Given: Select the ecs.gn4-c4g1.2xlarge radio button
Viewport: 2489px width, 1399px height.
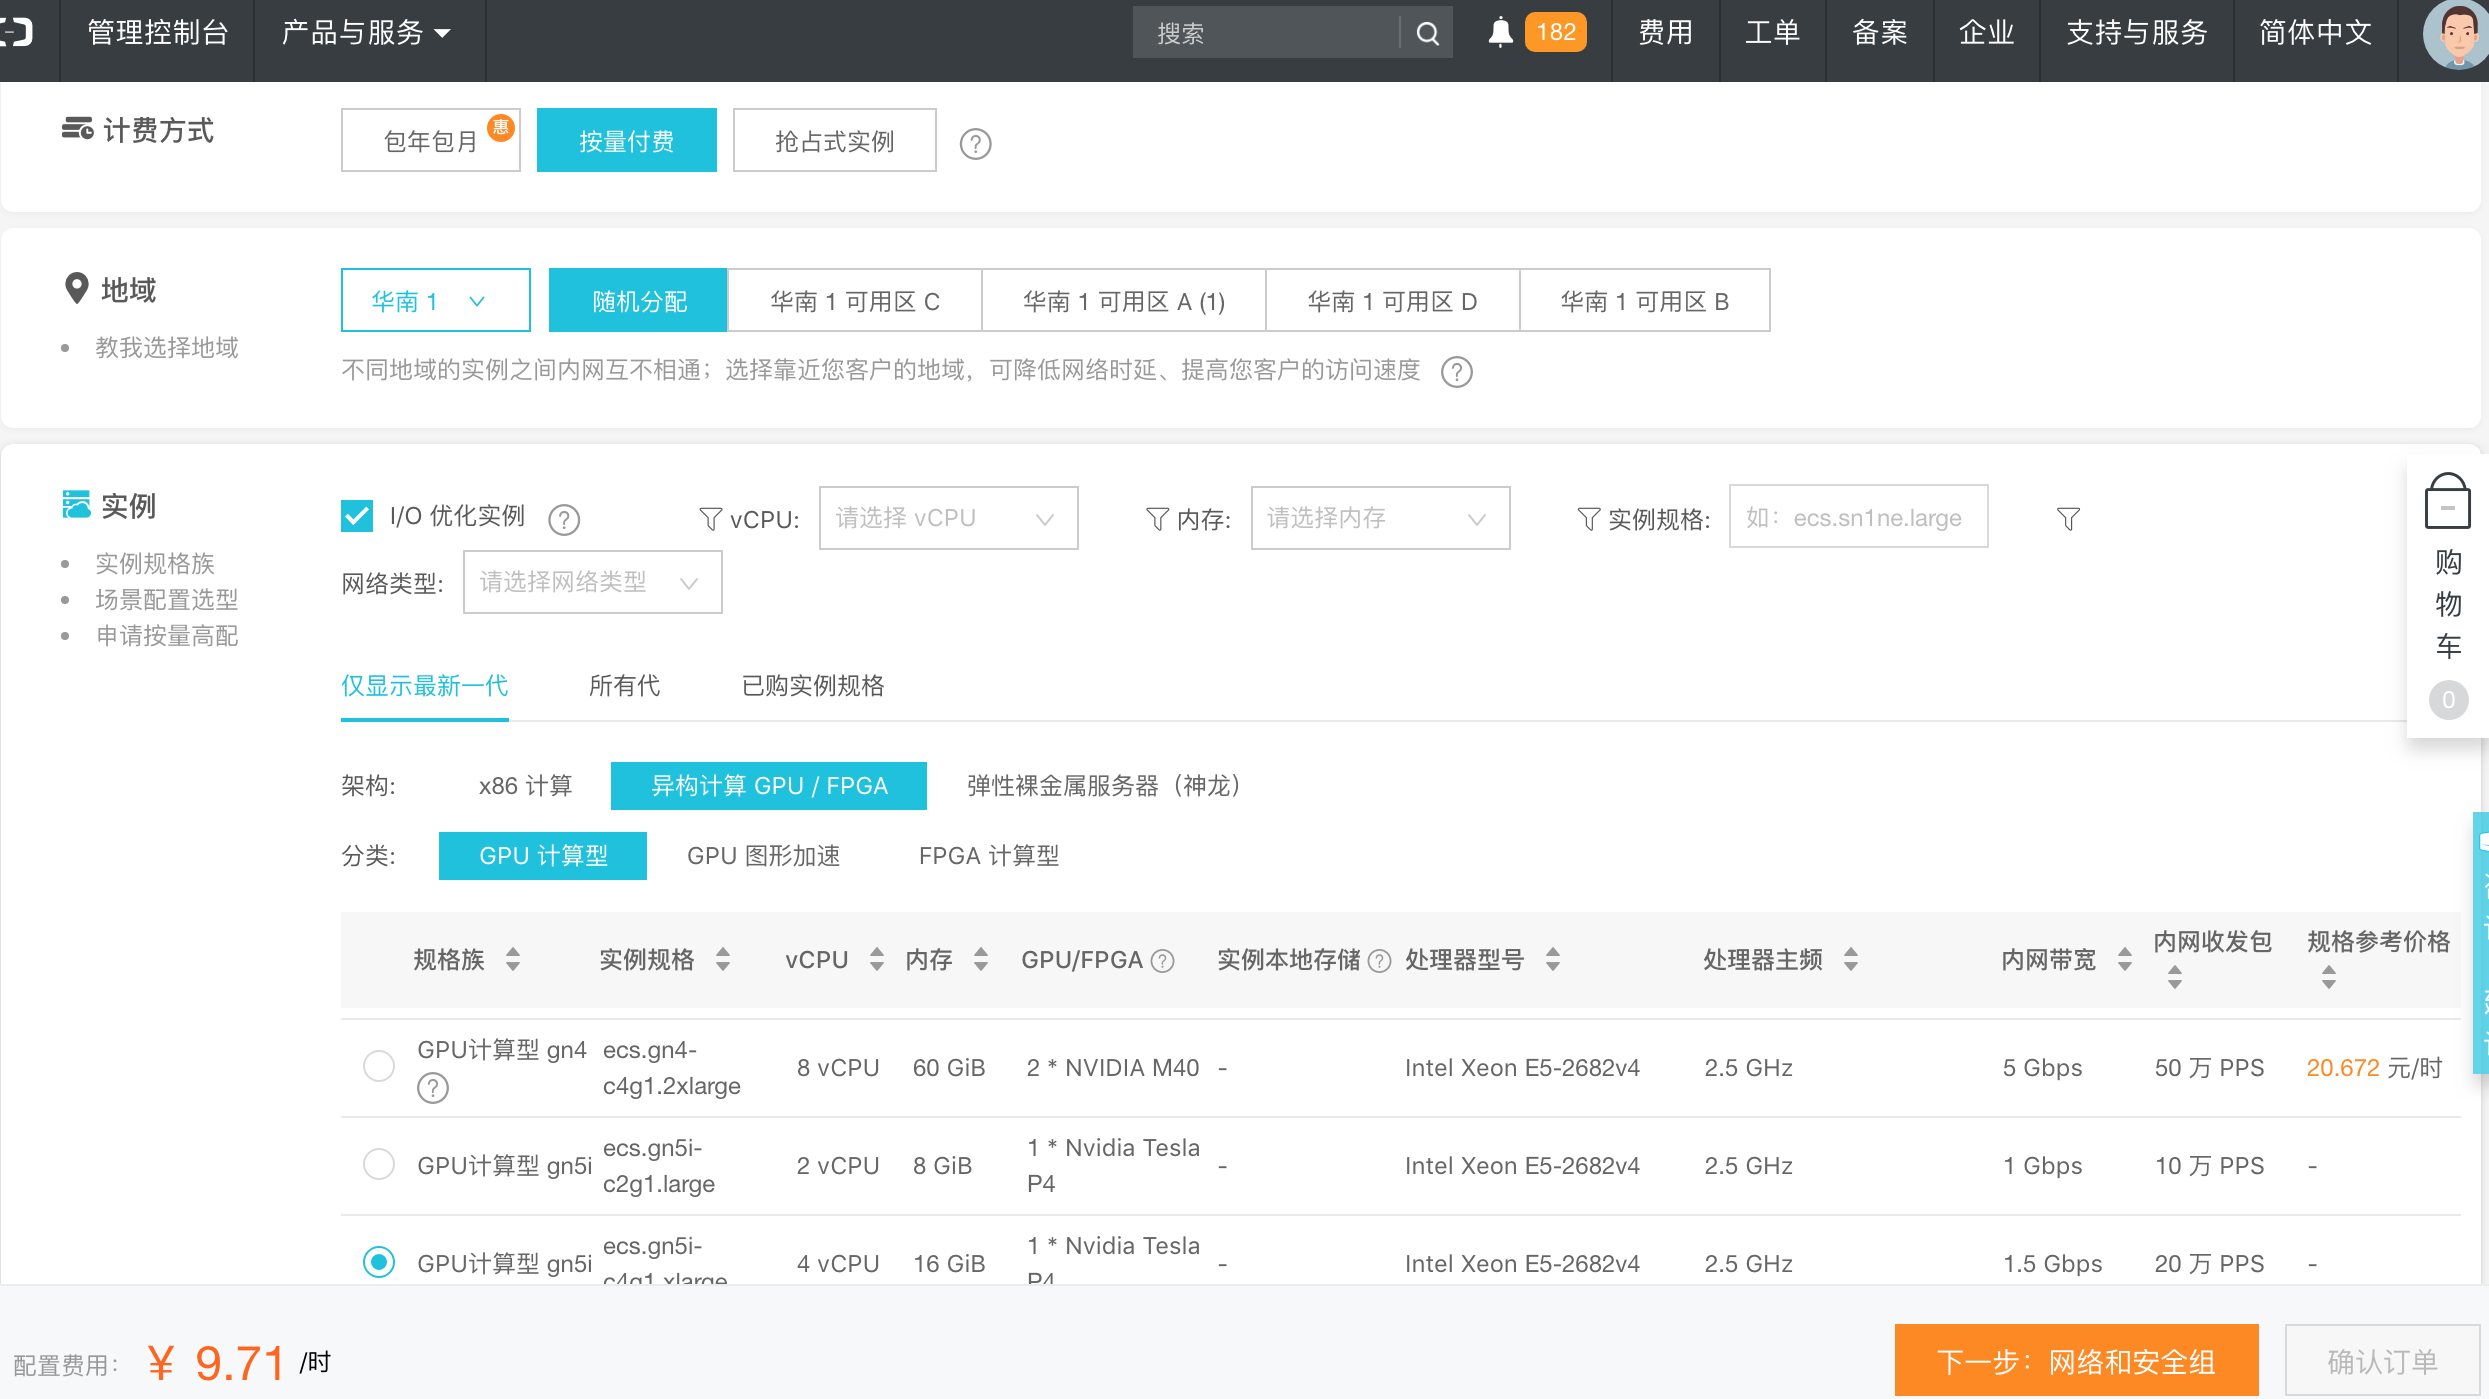Looking at the screenshot, I should click(379, 1066).
